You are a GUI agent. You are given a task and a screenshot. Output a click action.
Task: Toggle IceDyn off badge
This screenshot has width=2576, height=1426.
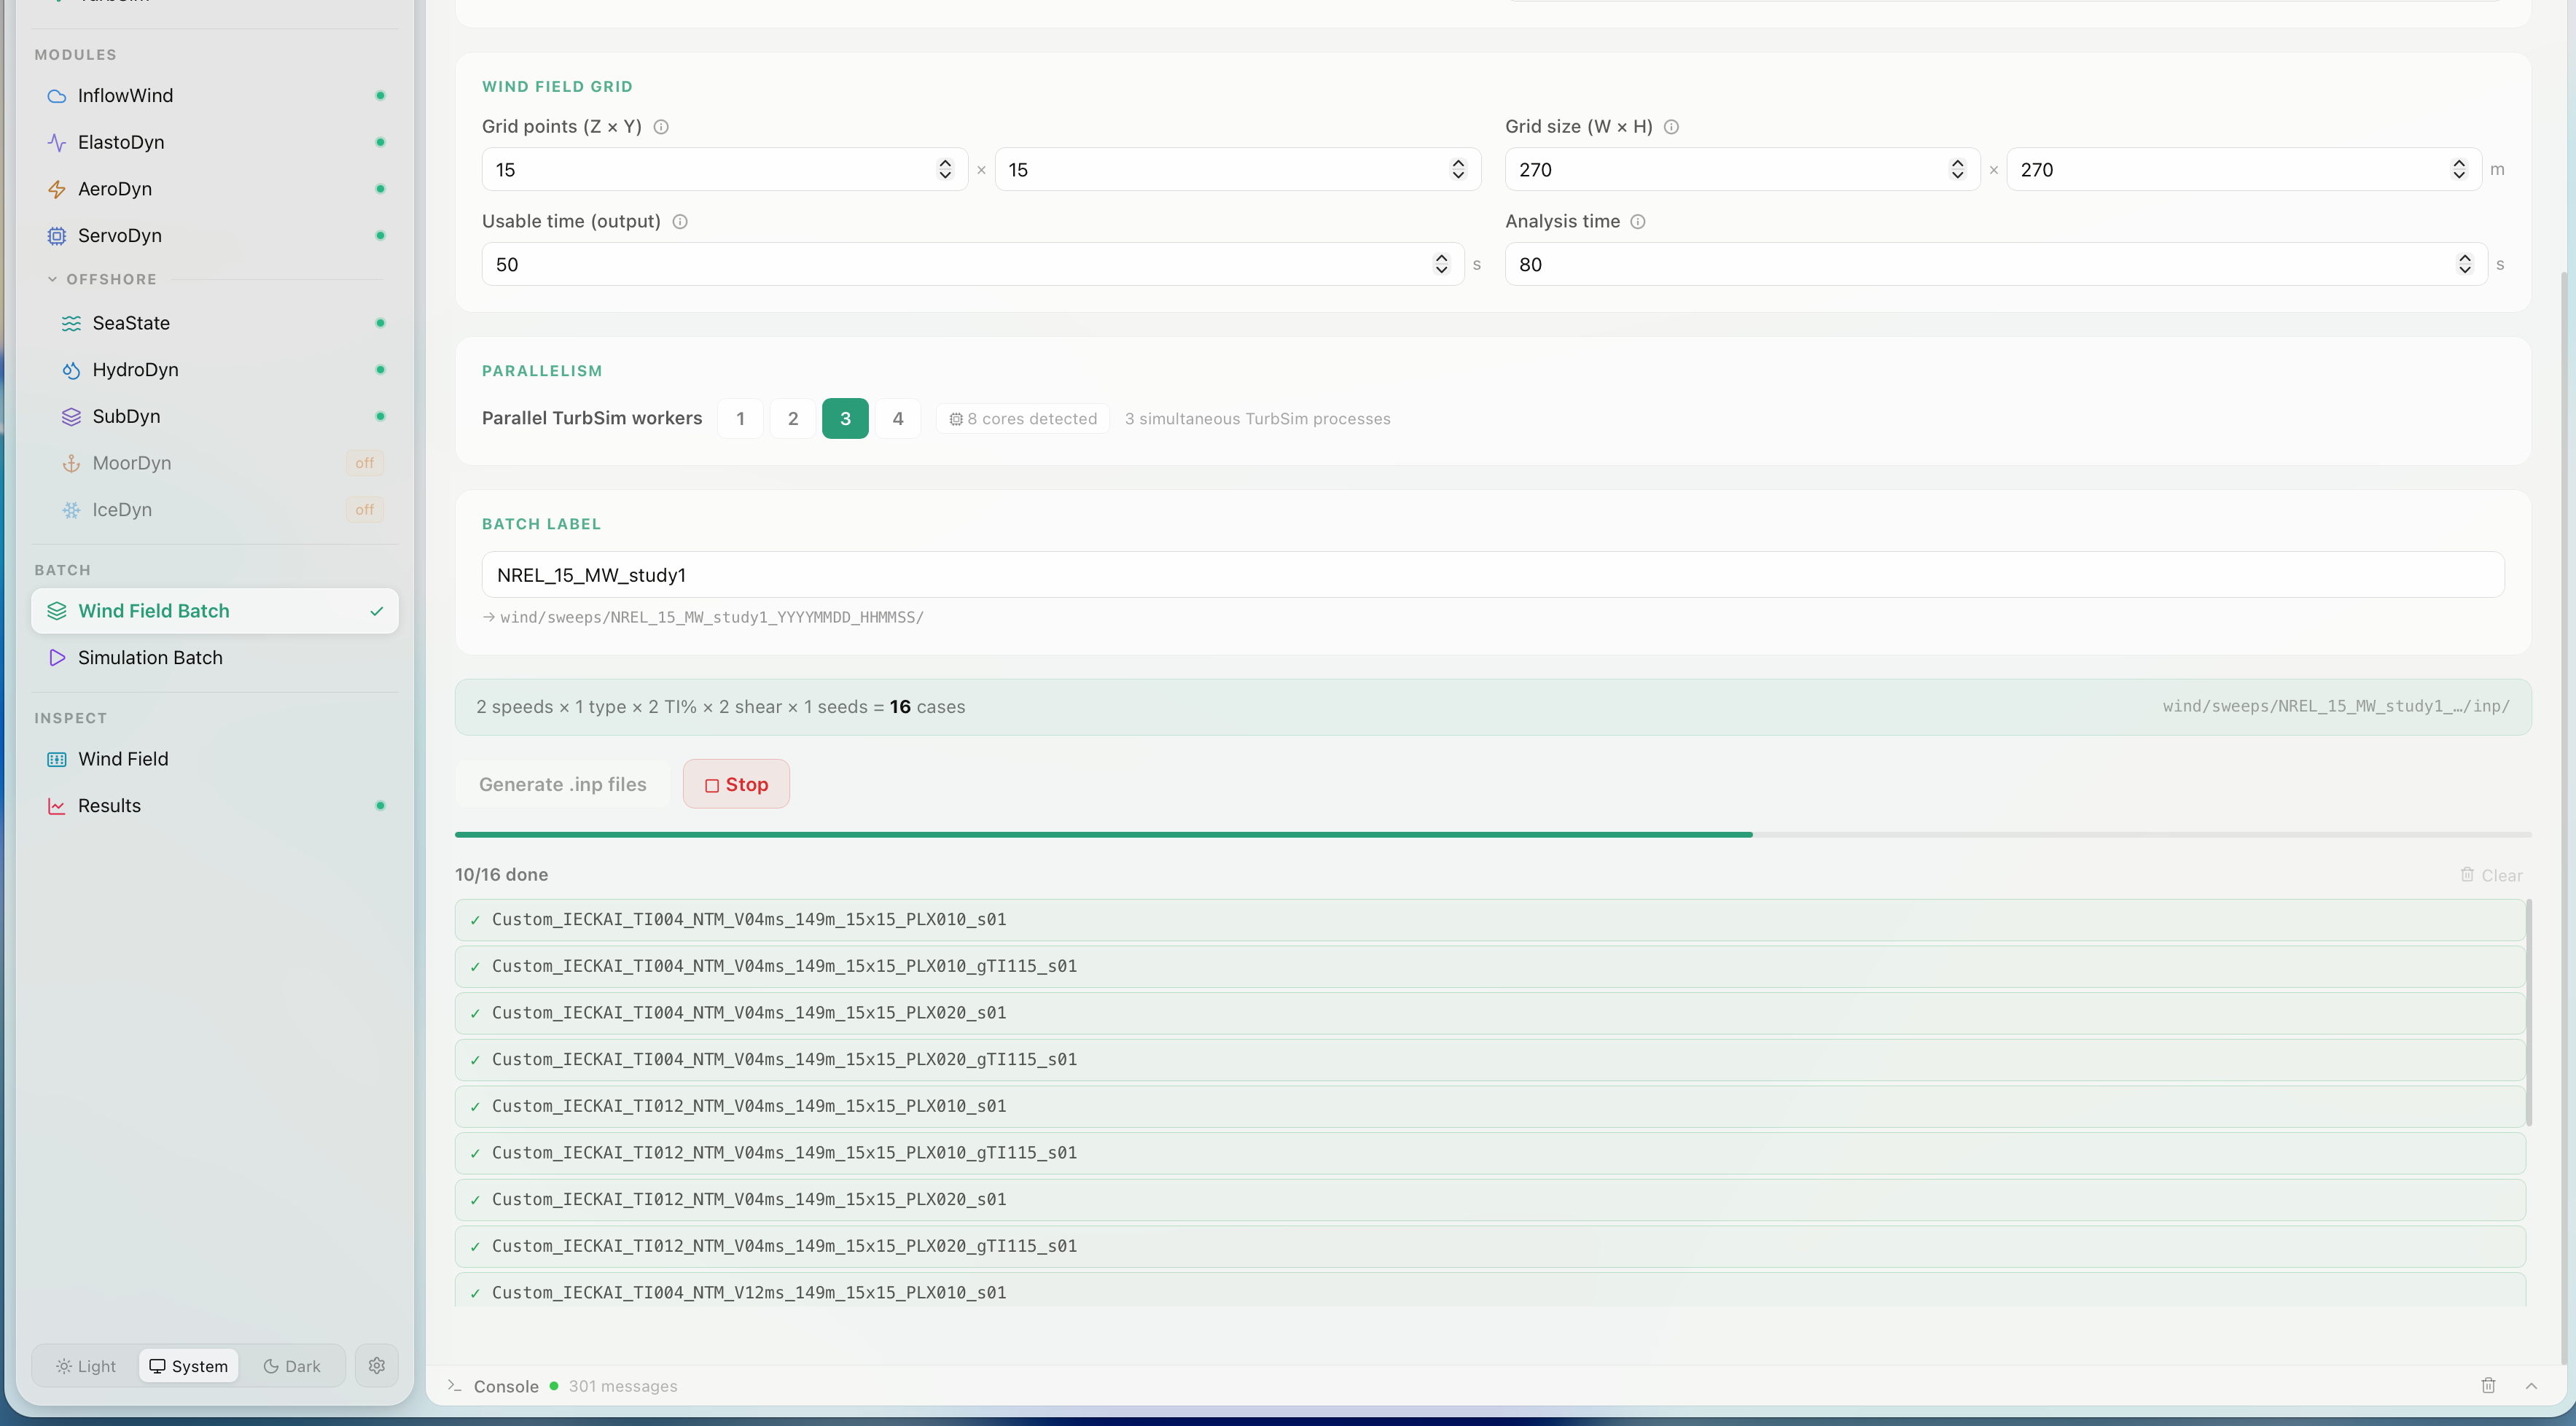(364, 510)
